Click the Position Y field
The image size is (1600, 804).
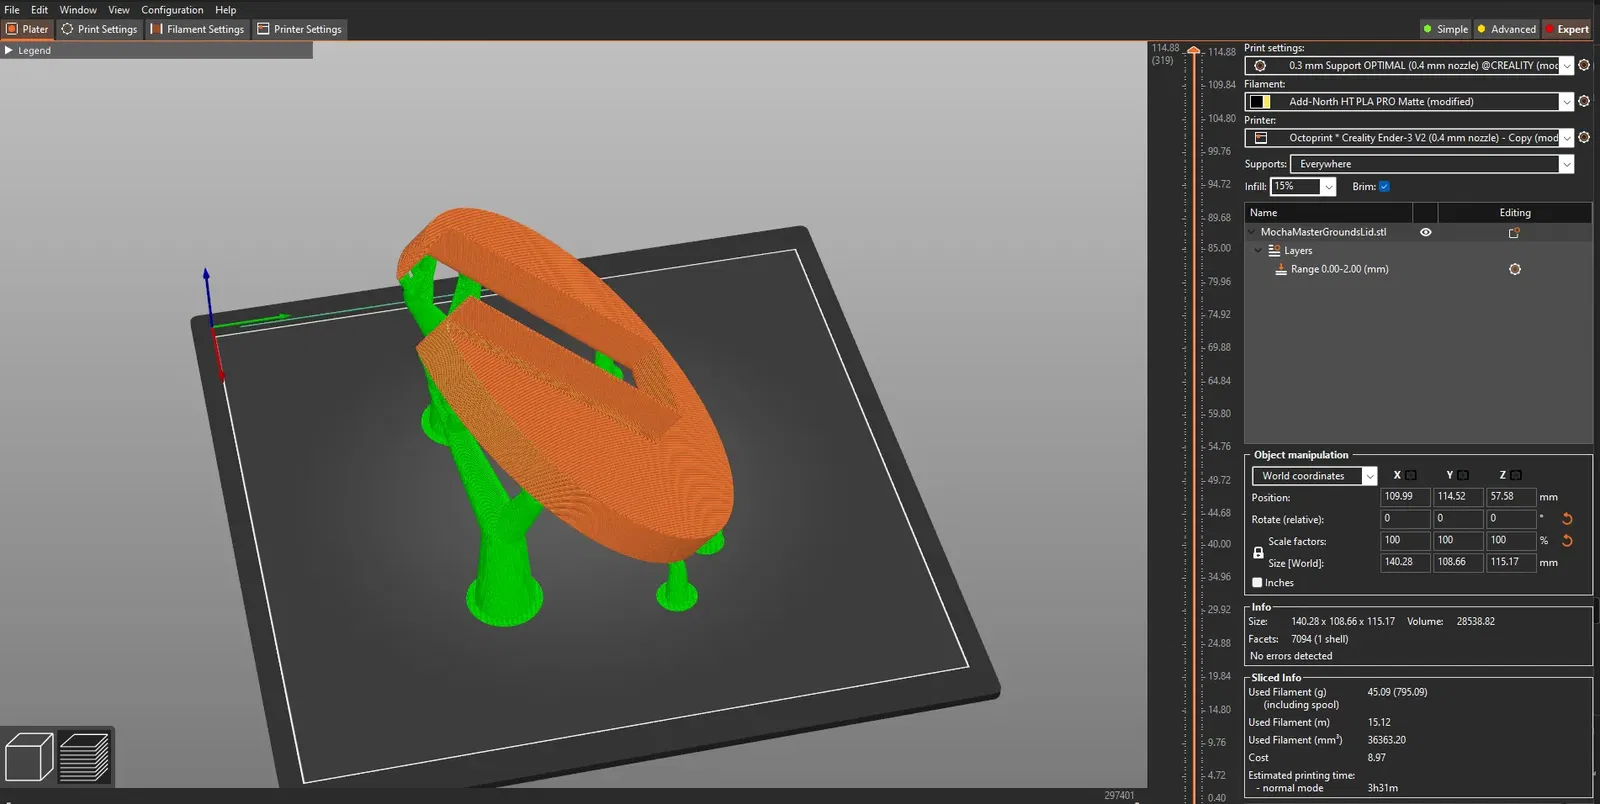(x=1458, y=496)
